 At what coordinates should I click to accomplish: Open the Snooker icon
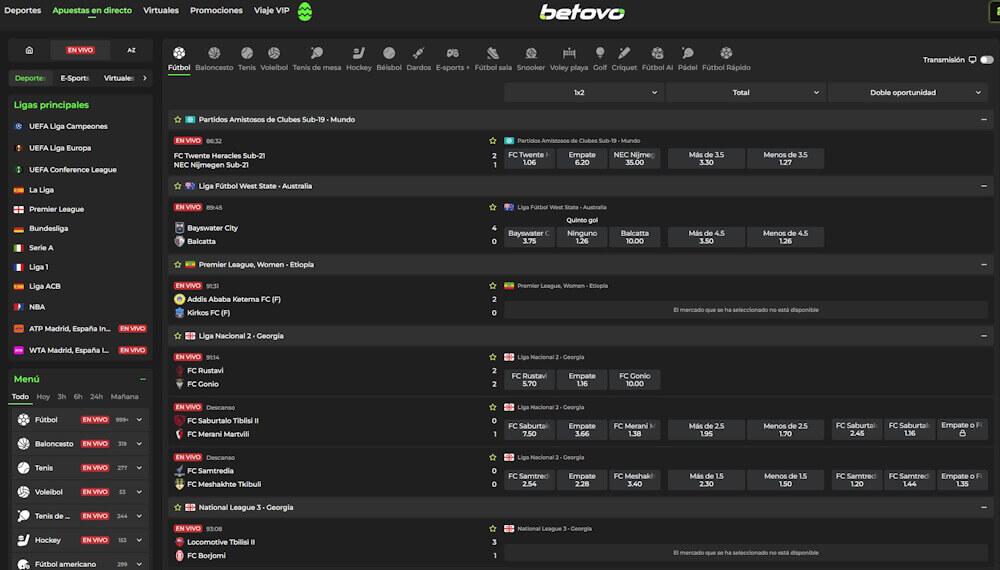point(531,53)
